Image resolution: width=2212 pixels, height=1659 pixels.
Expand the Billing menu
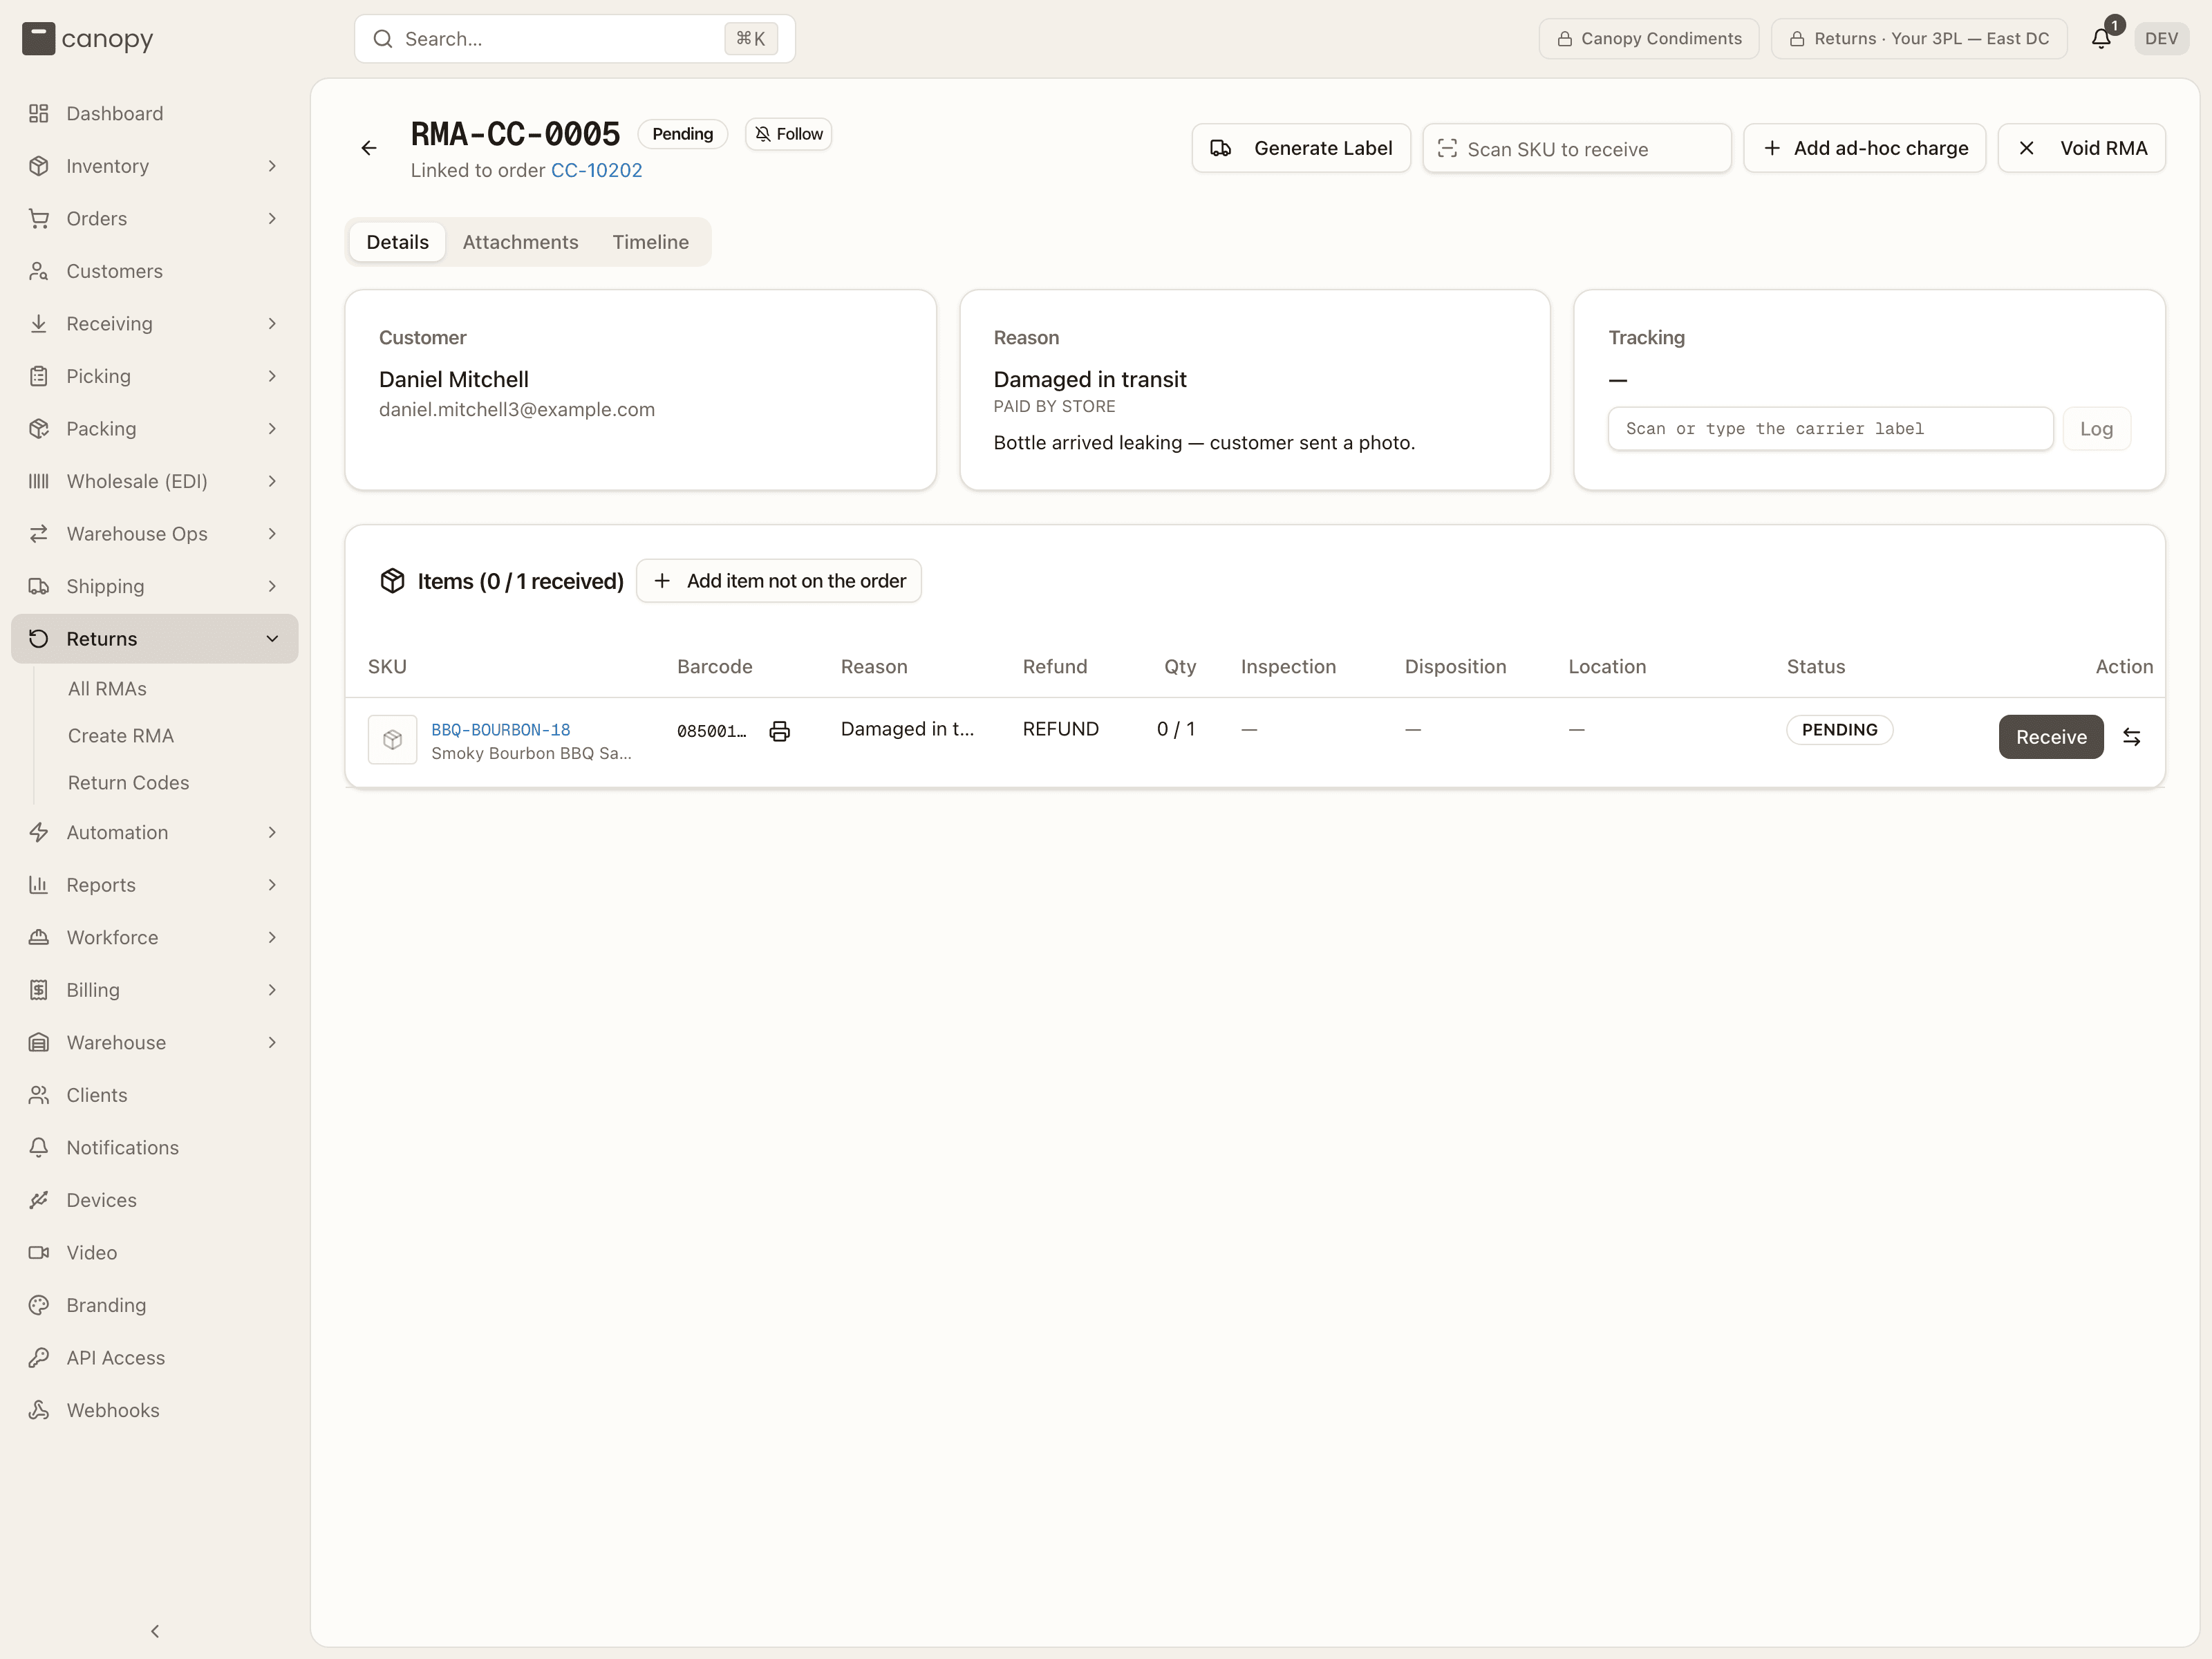click(x=155, y=990)
